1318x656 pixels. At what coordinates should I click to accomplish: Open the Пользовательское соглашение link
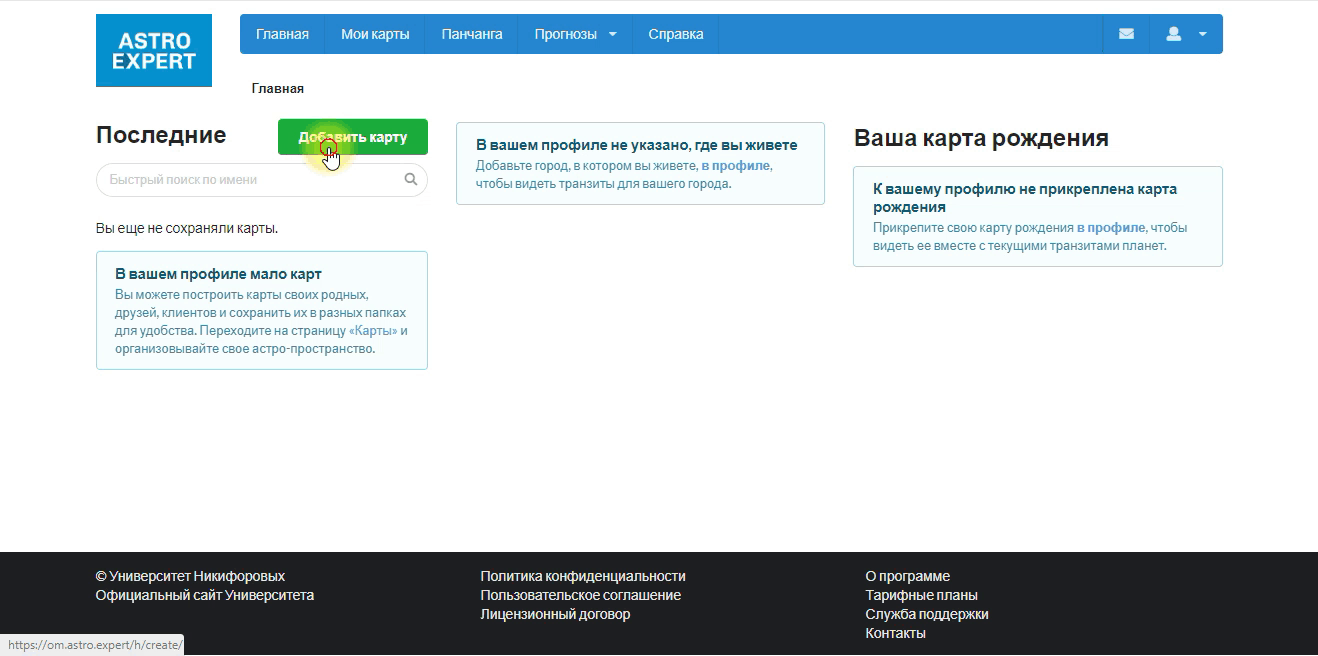(x=581, y=595)
